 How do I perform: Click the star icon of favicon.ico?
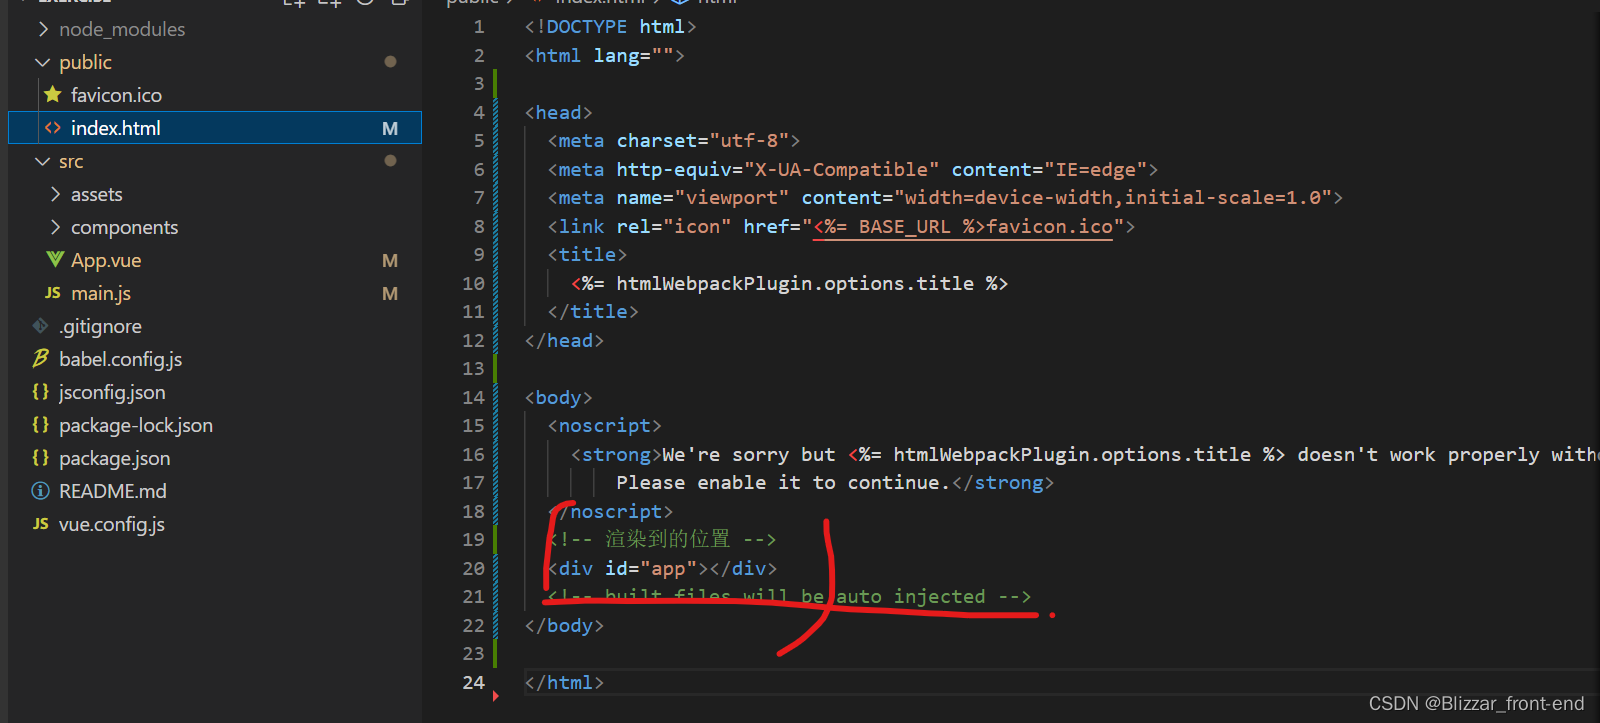click(53, 94)
